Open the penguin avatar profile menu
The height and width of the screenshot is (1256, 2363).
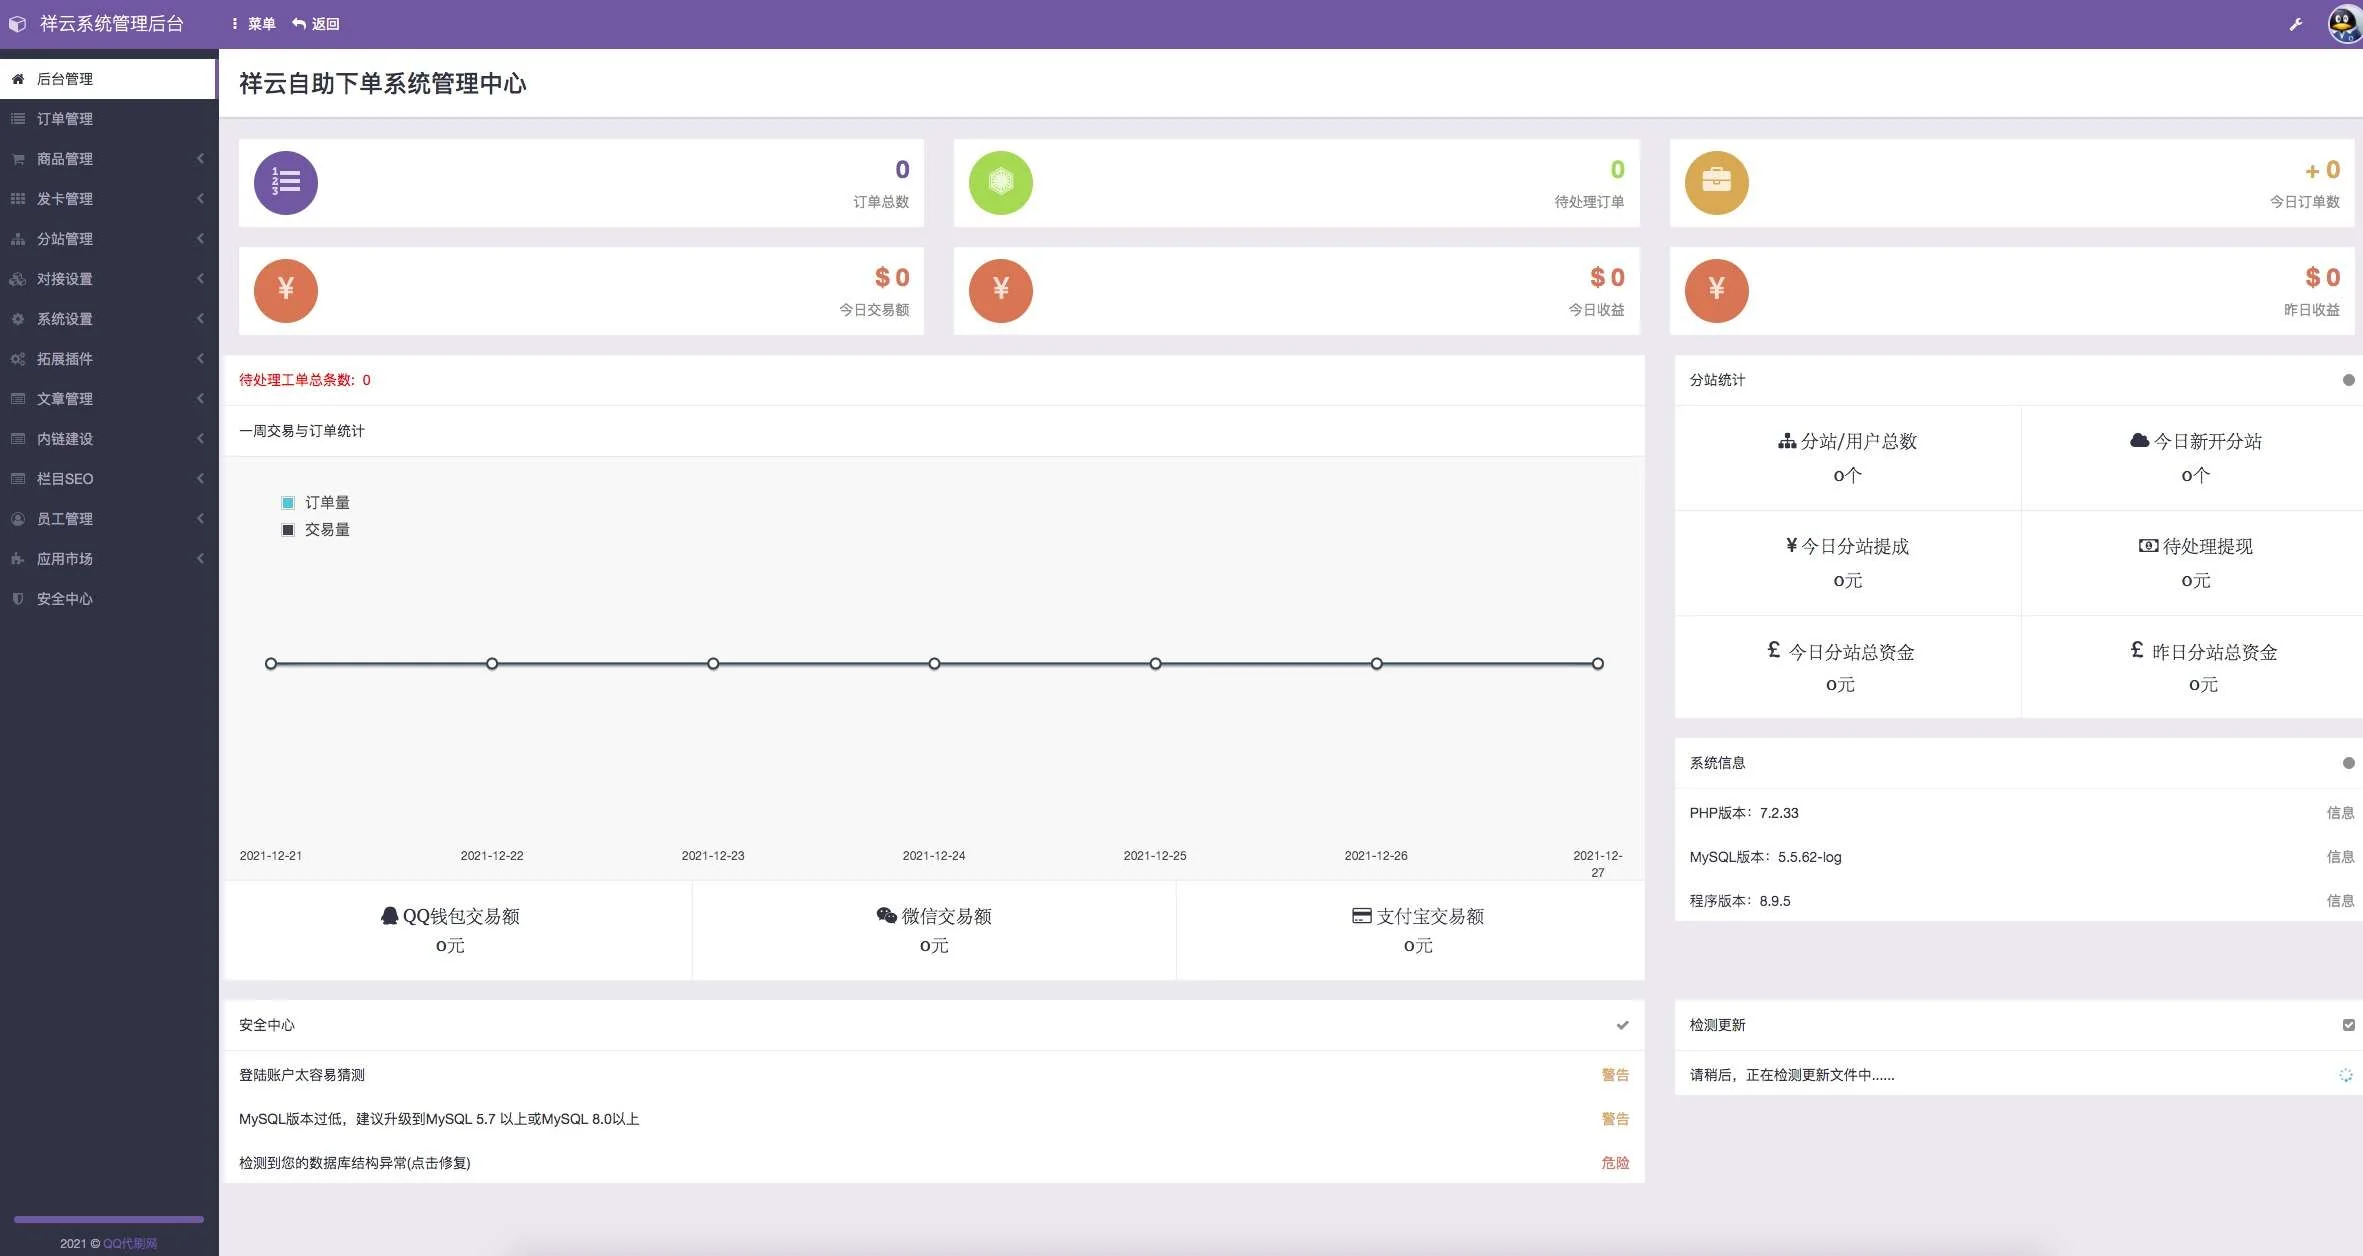coord(2344,24)
